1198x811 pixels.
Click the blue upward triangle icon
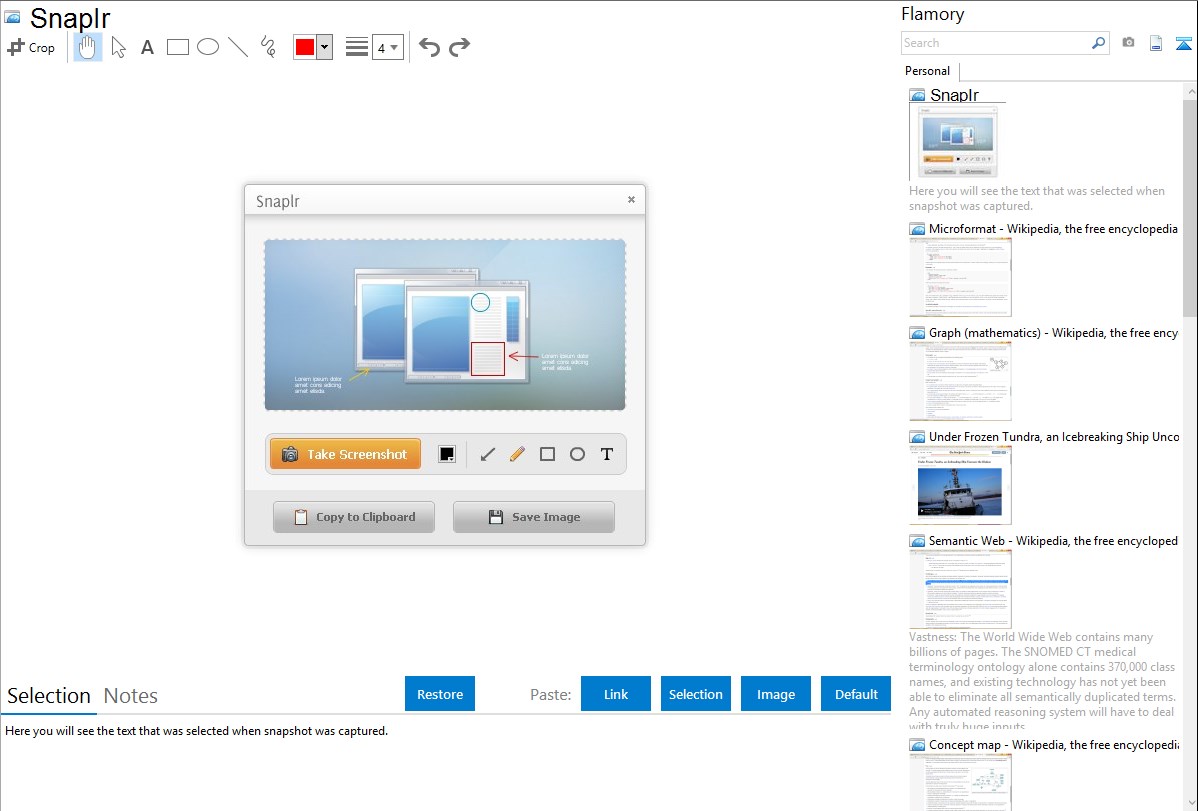[1183, 43]
